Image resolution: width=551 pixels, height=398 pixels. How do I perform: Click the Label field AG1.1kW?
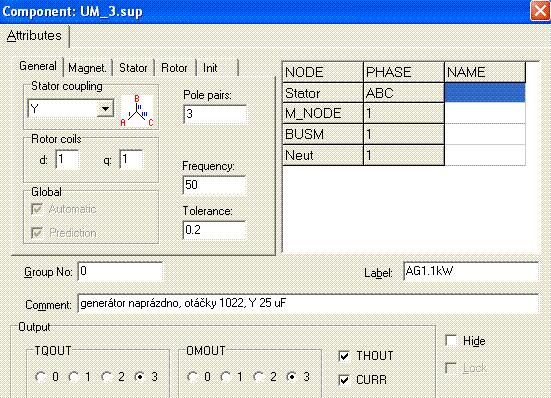[471, 272]
